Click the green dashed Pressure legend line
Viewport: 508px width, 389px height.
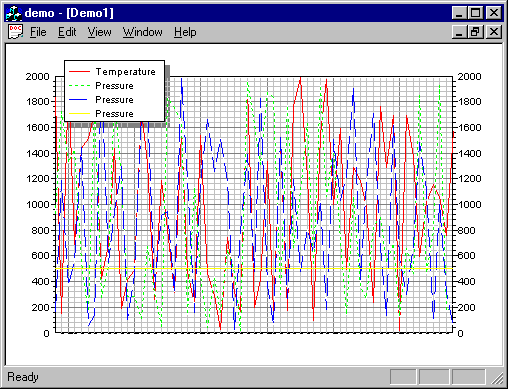[x=79, y=86]
